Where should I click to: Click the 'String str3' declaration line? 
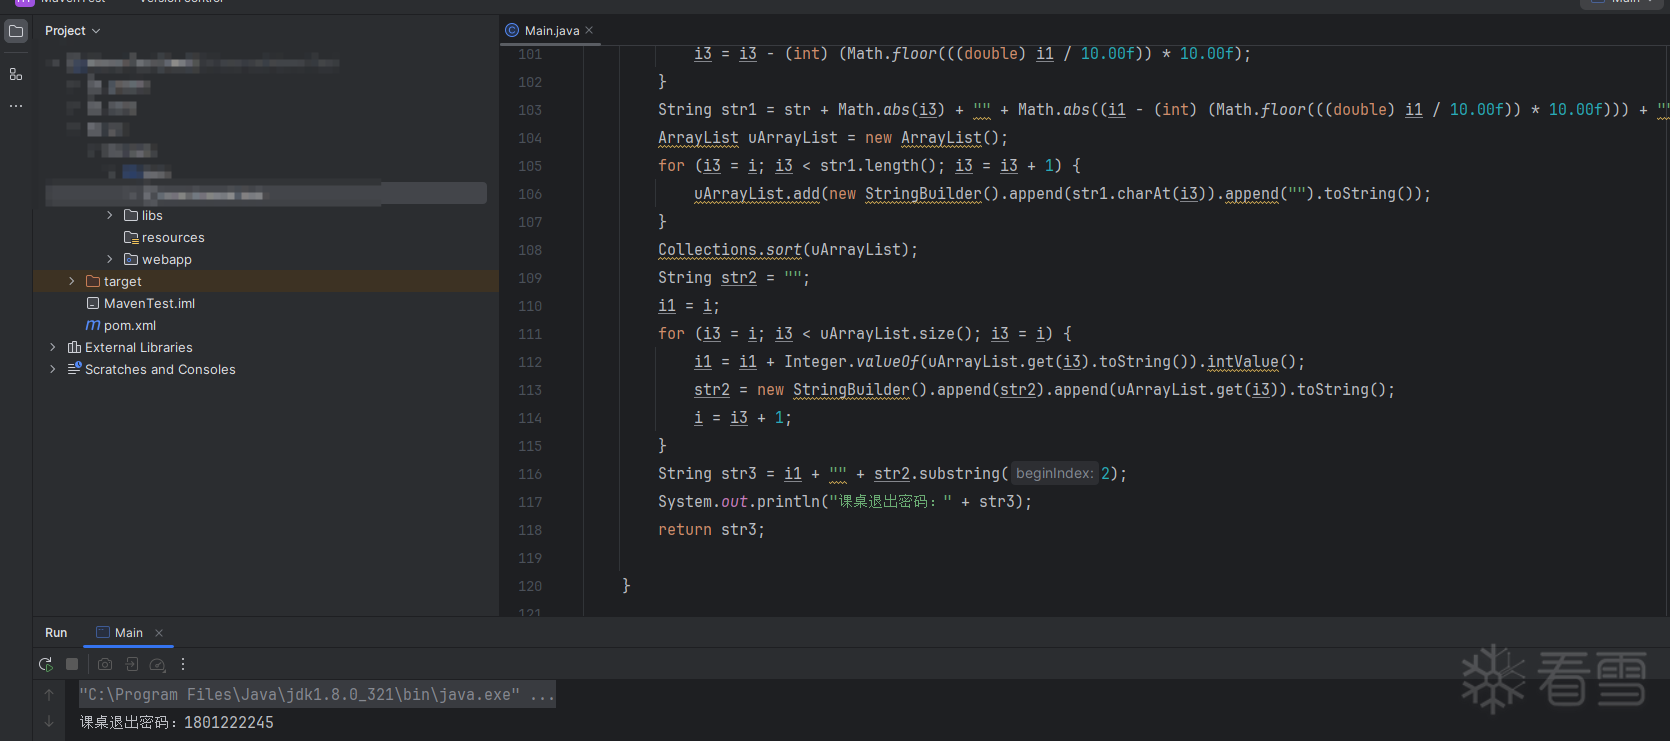892,474
